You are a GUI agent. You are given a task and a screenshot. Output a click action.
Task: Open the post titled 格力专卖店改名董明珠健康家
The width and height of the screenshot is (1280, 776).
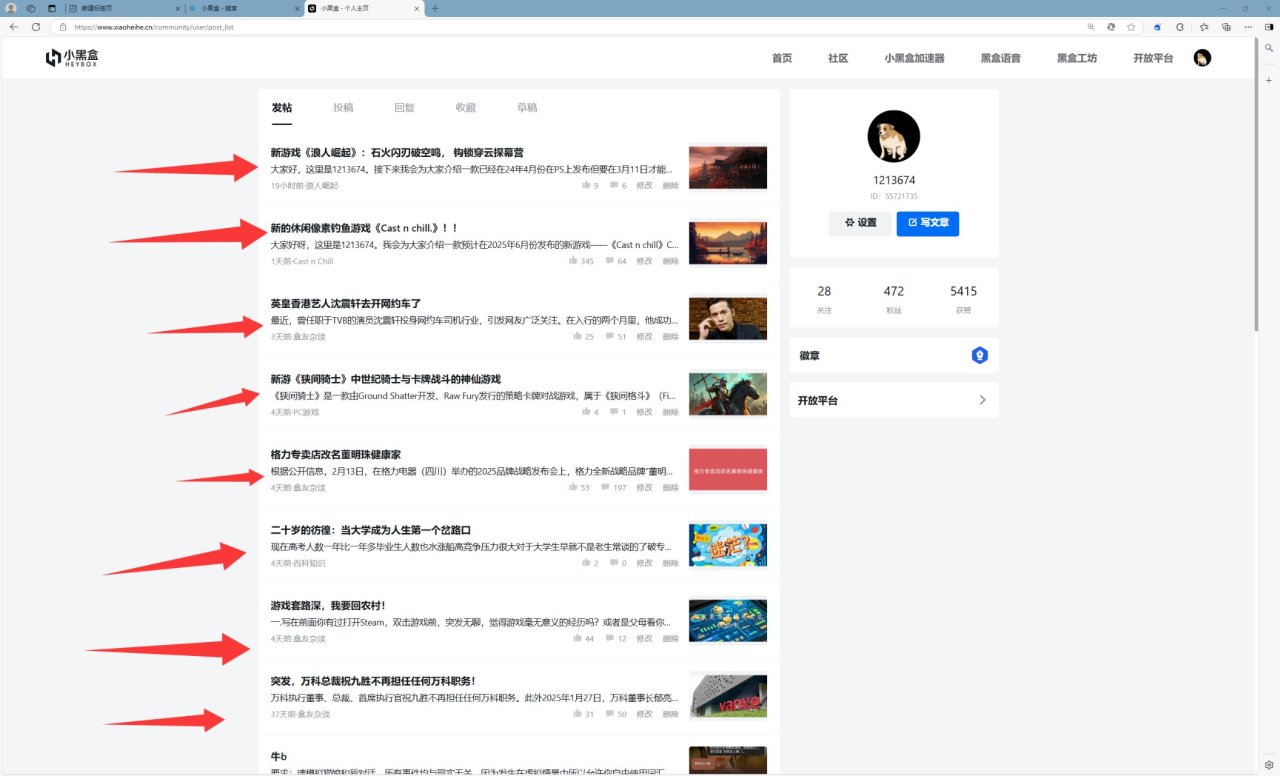[336, 455]
